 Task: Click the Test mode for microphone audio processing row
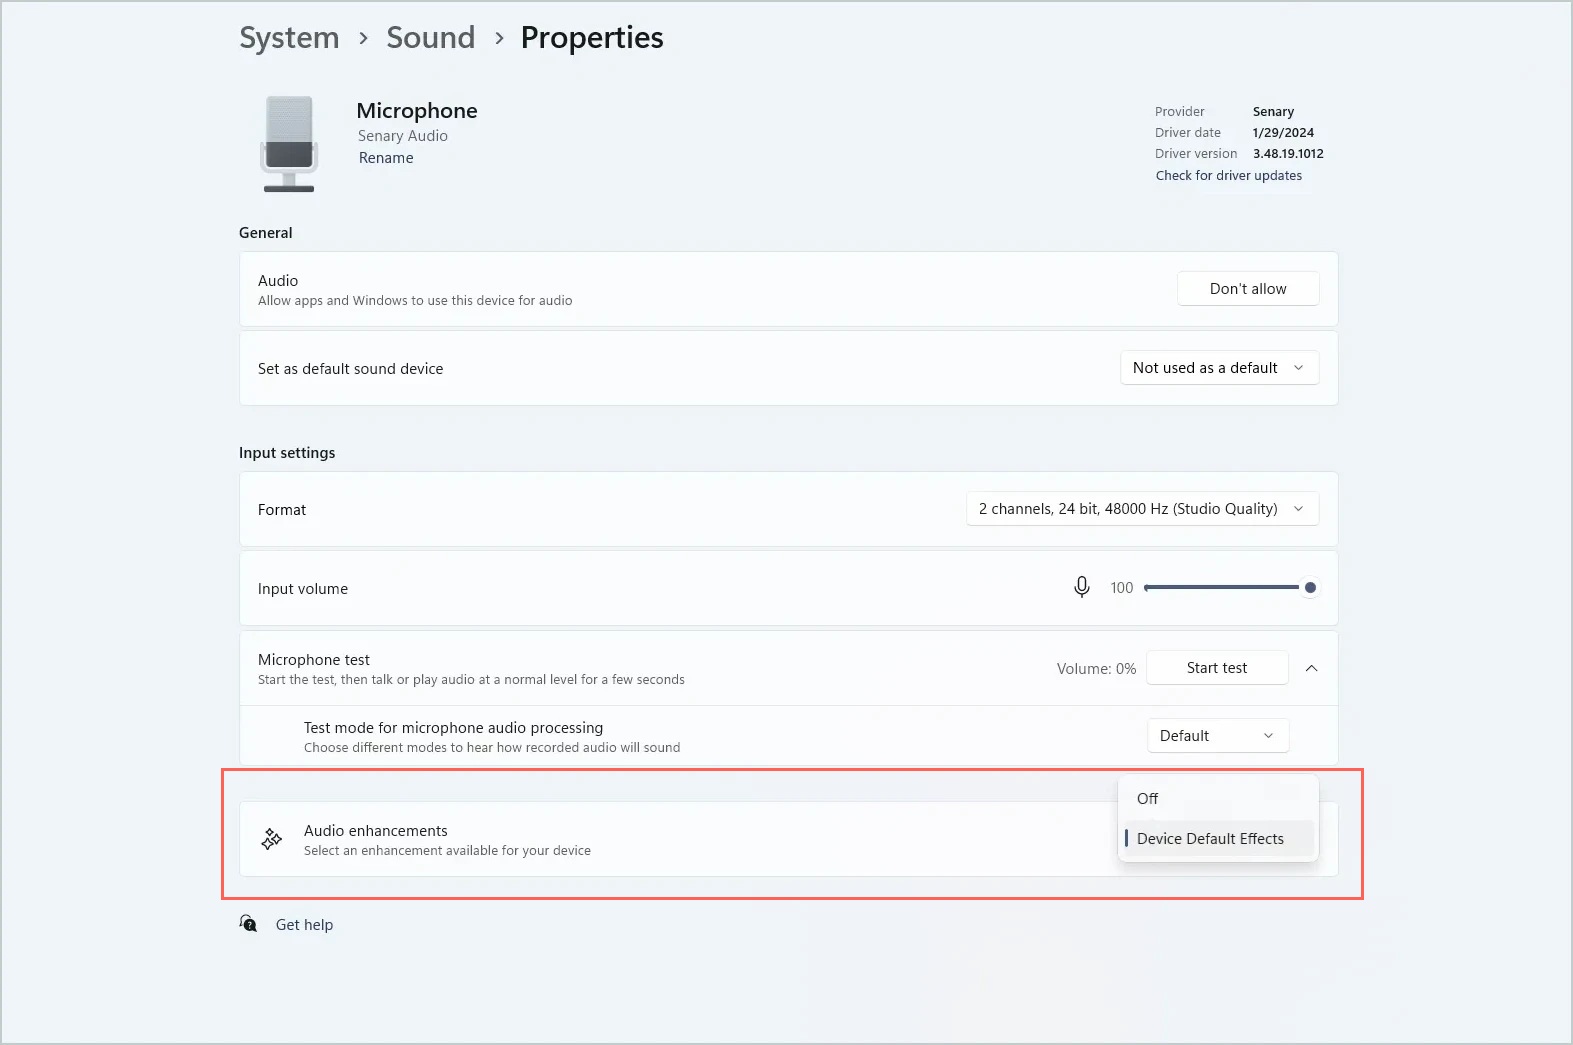(x=453, y=728)
